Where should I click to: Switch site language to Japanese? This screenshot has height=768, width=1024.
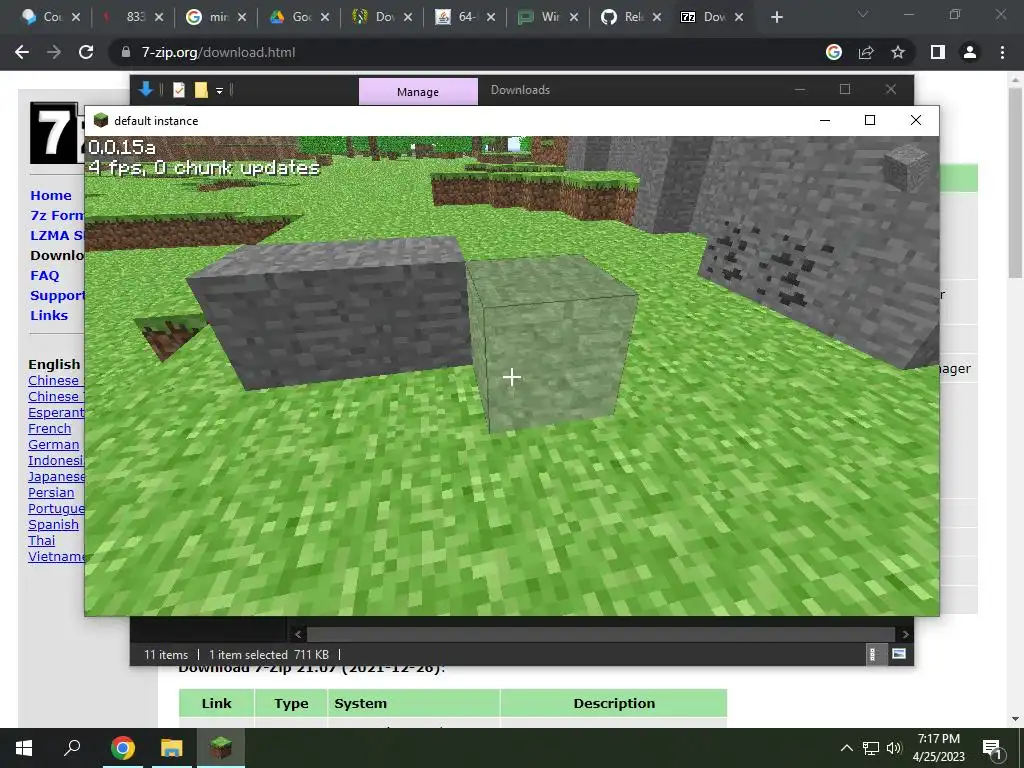[x=56, y=477]
